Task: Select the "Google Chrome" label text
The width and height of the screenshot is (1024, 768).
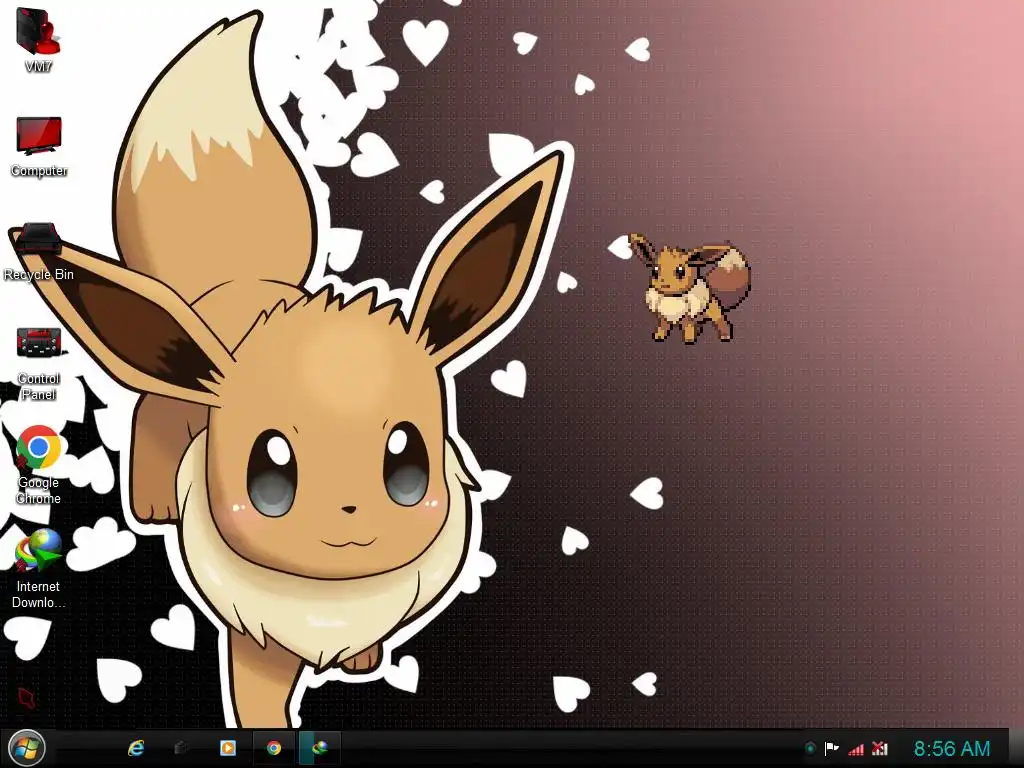Action: [x=39, y=490]
